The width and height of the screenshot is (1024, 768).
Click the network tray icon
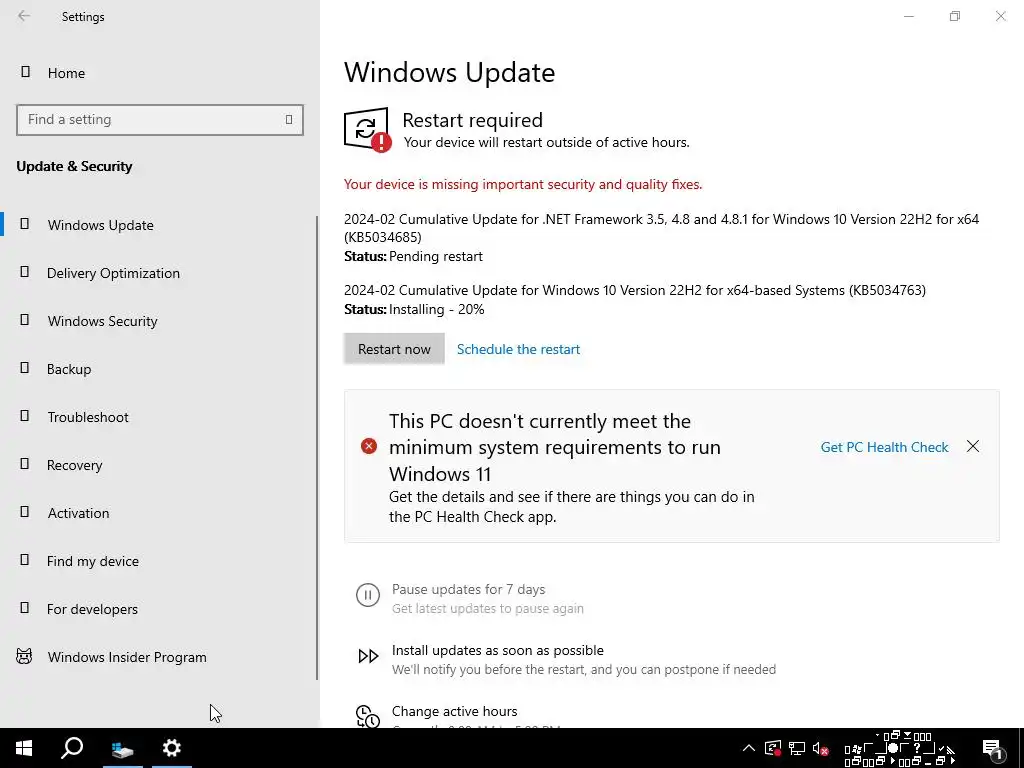[796, 748]
